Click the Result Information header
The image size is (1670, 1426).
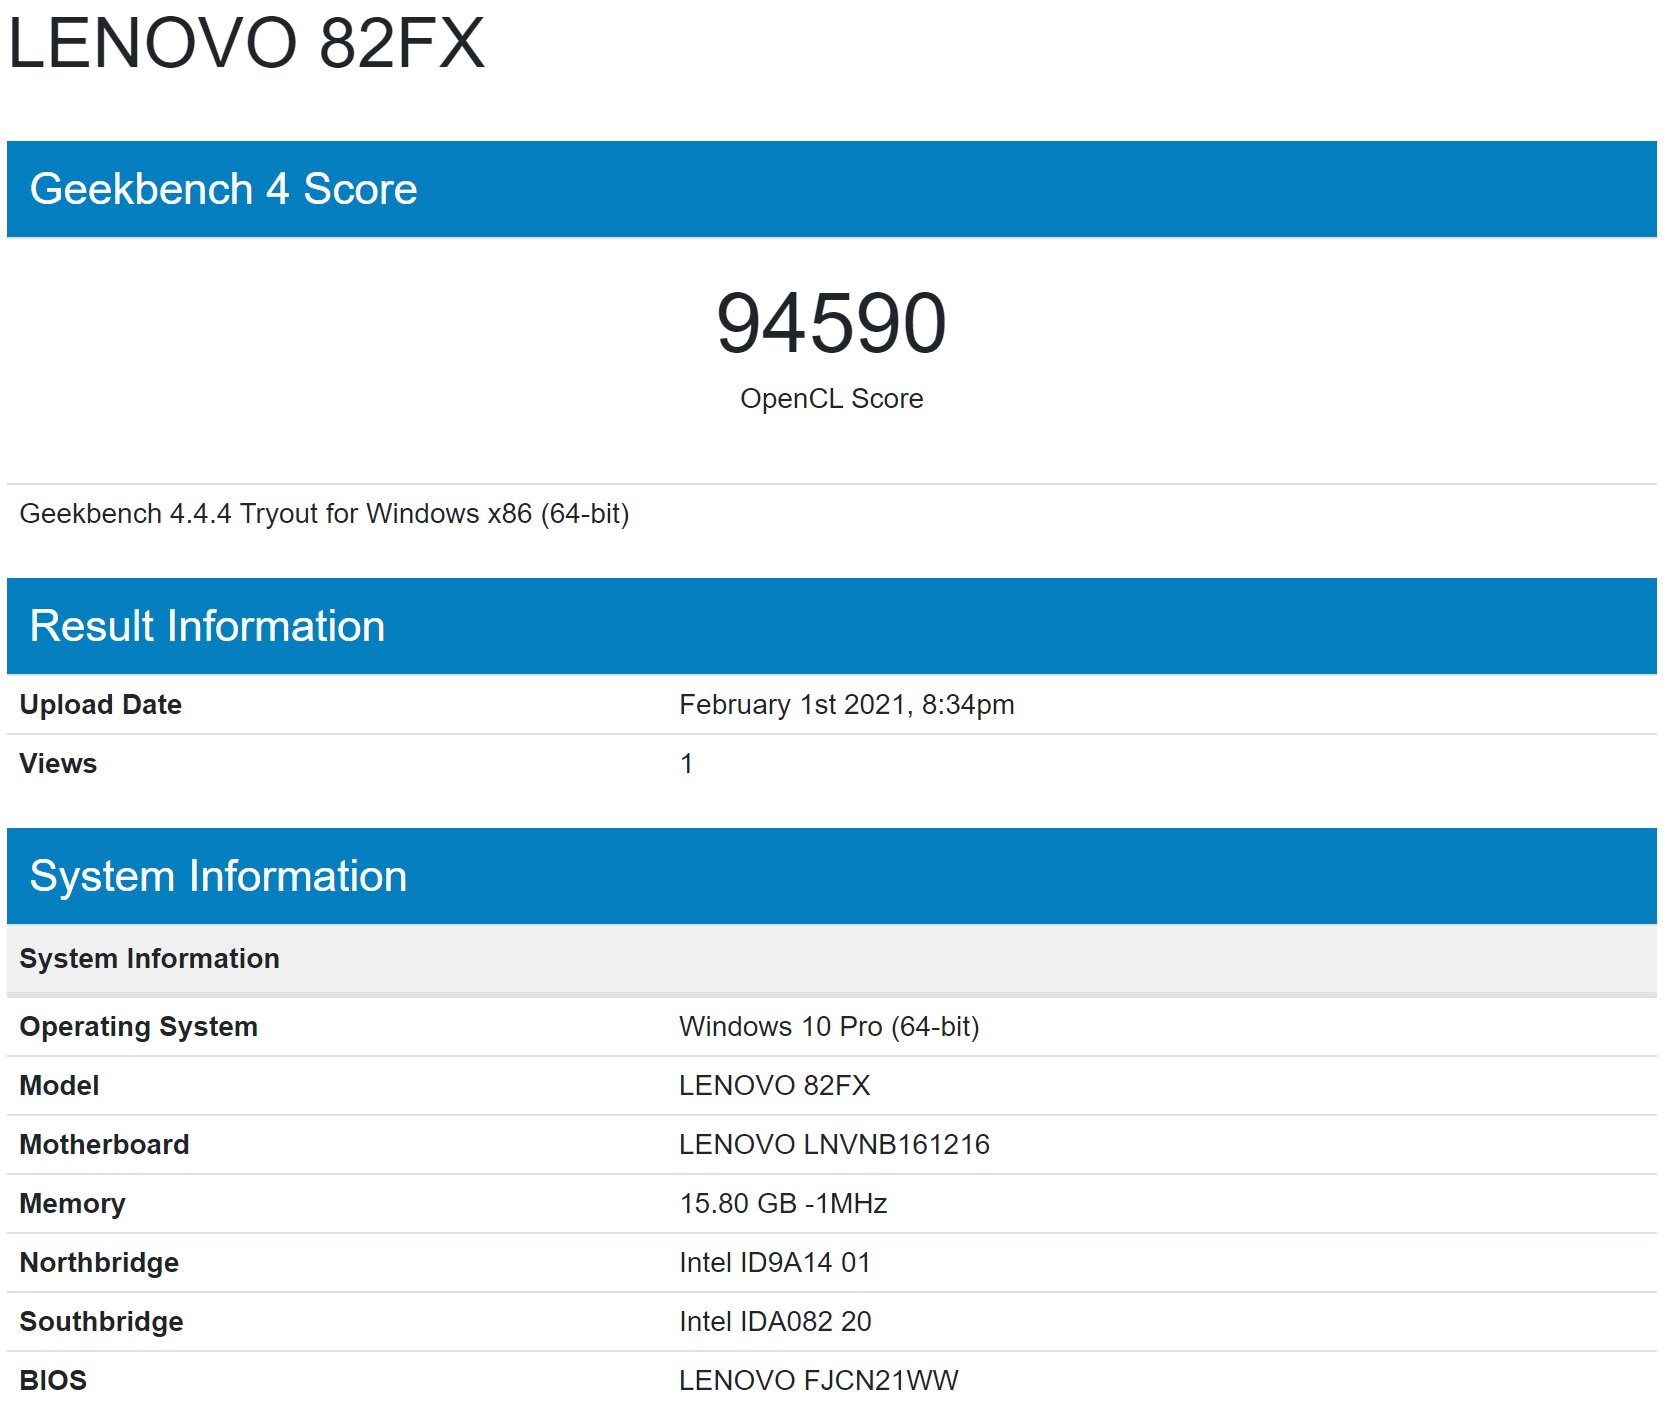(x=832, y=626)
